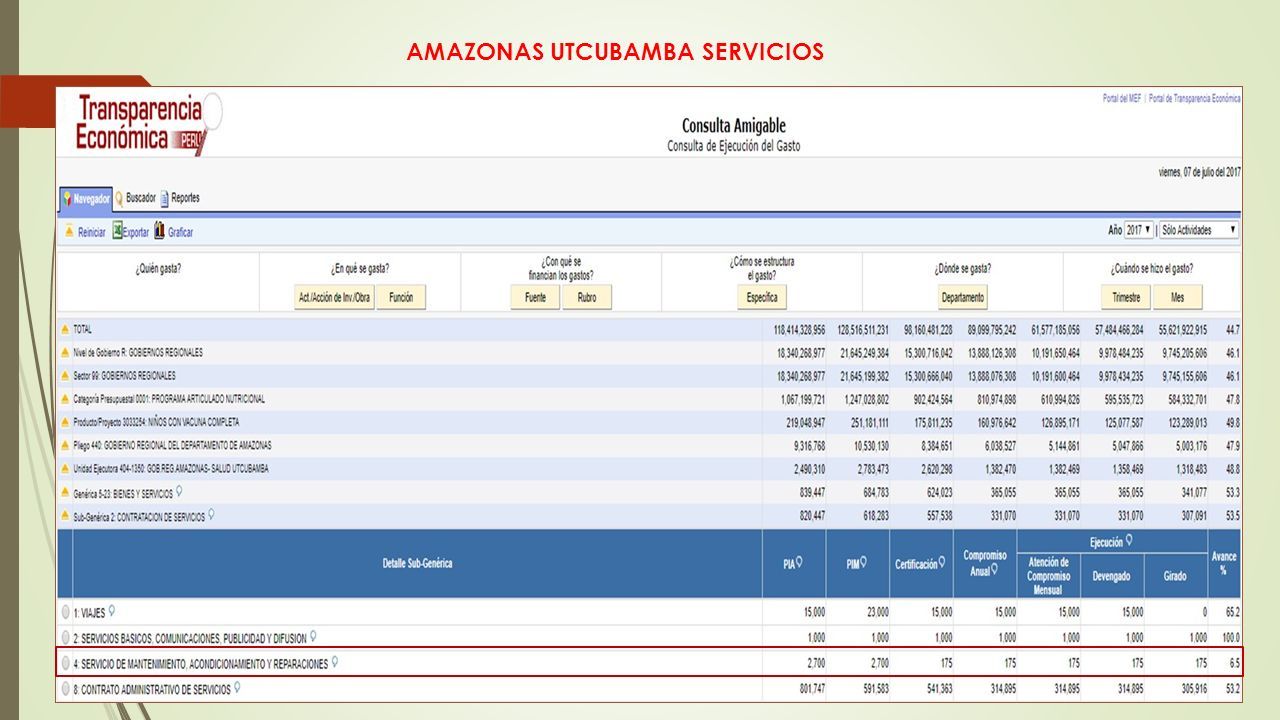Click the Departamento button

[x=963, y=297]
